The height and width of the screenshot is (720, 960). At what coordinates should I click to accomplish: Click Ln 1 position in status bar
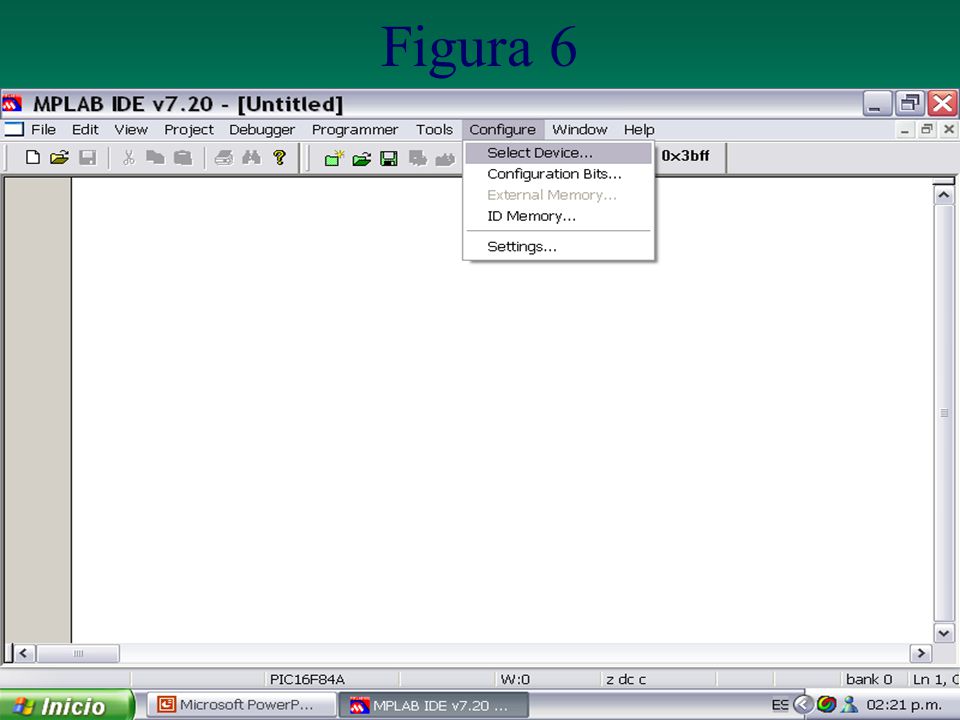coord(936,679)
